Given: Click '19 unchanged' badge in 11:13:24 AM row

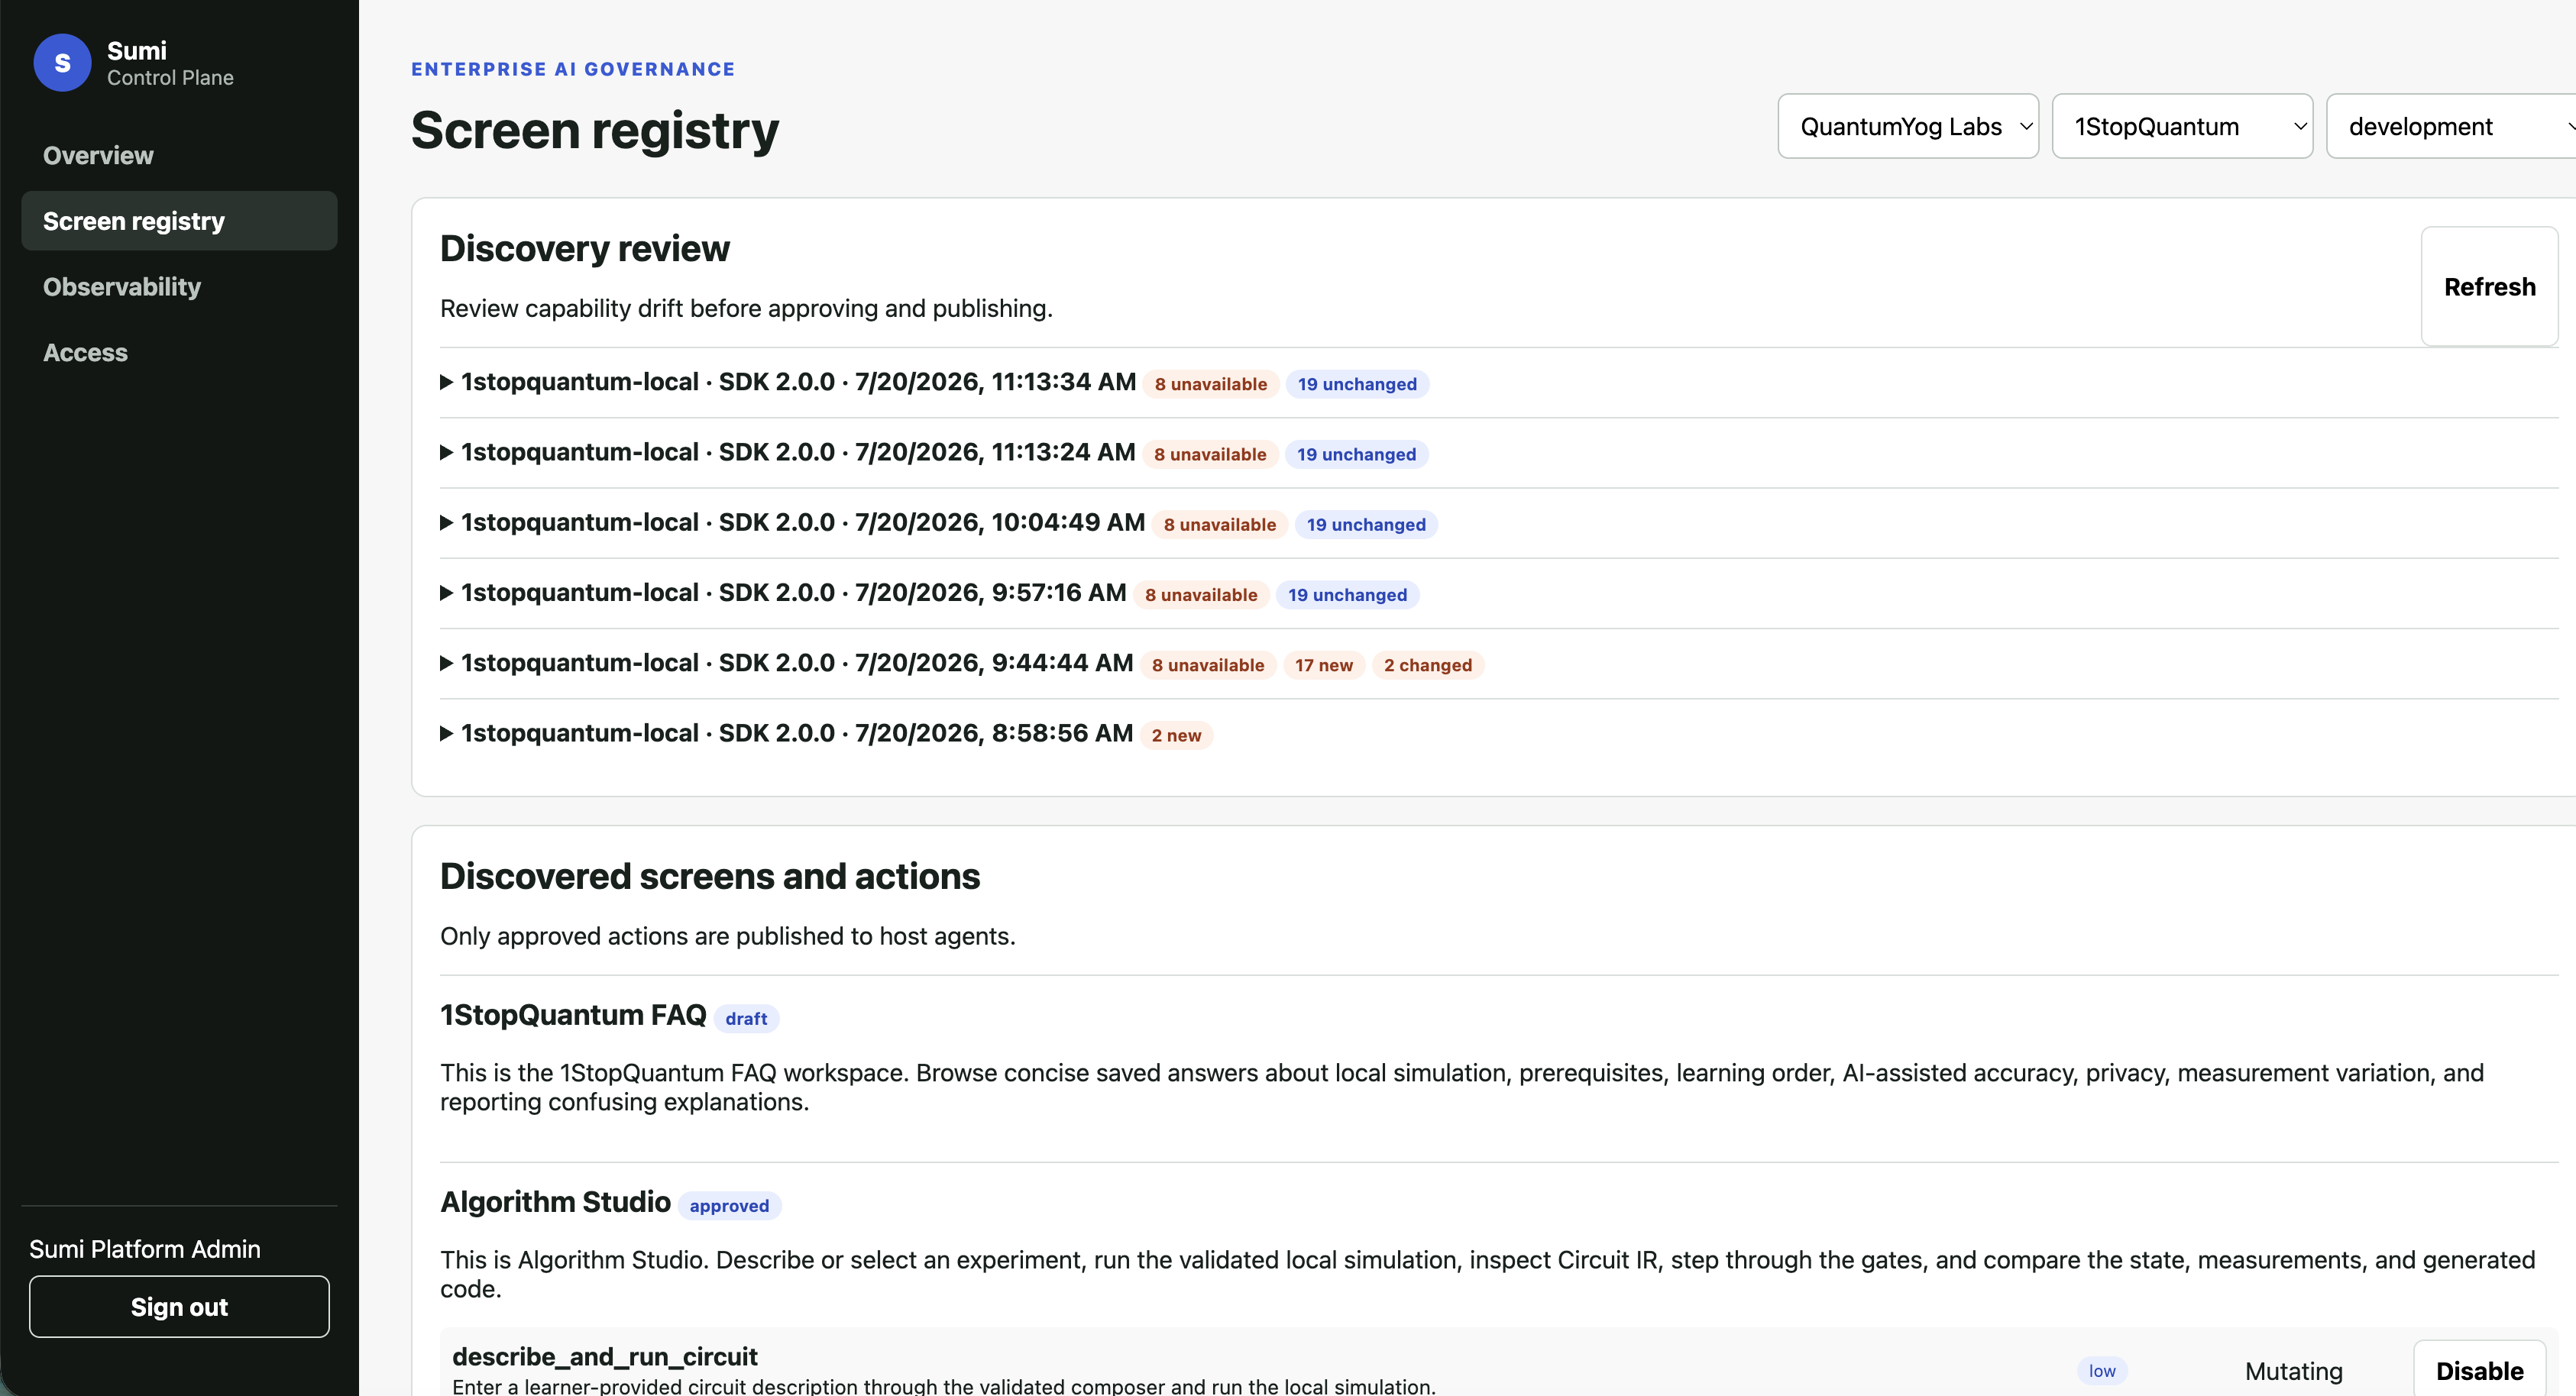Looking at the screenshot, I should (x=1356, y=454).
